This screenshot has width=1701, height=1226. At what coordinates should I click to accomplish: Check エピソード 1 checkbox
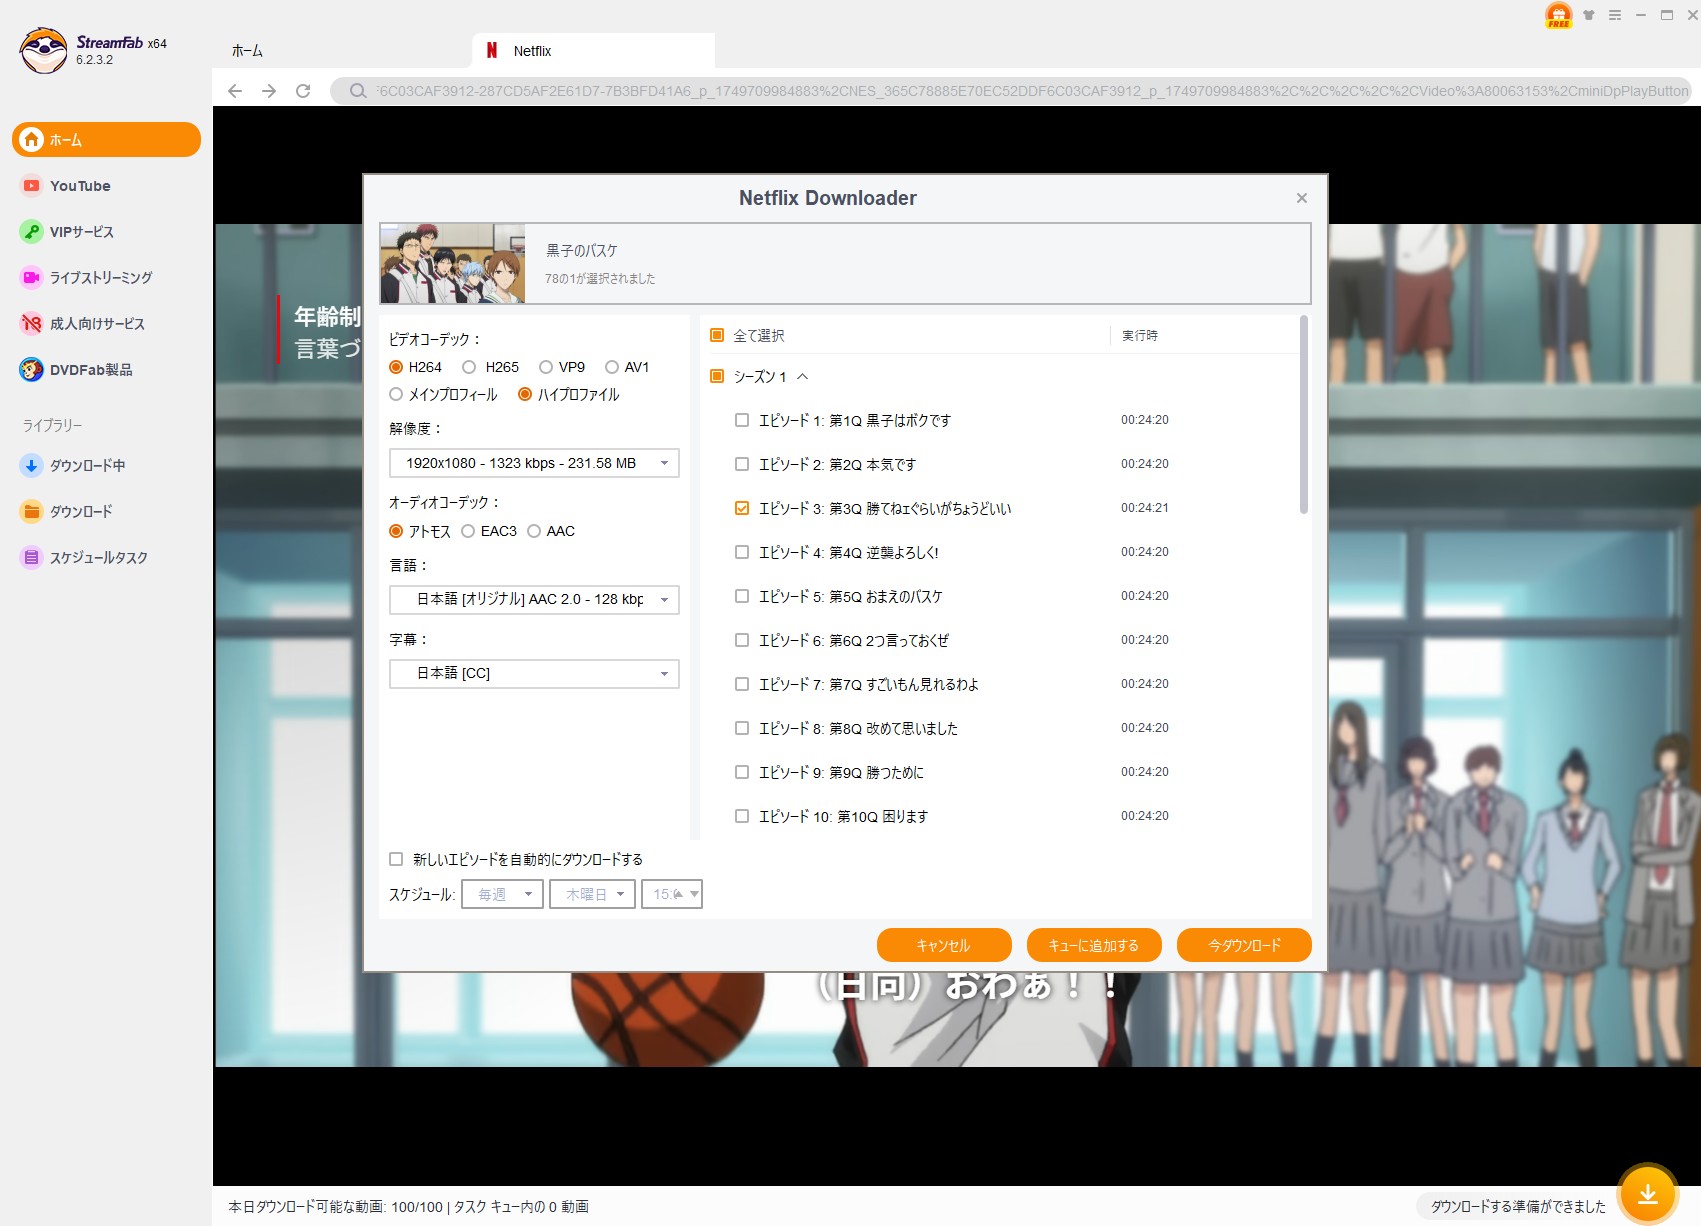[x=742, y=420]
